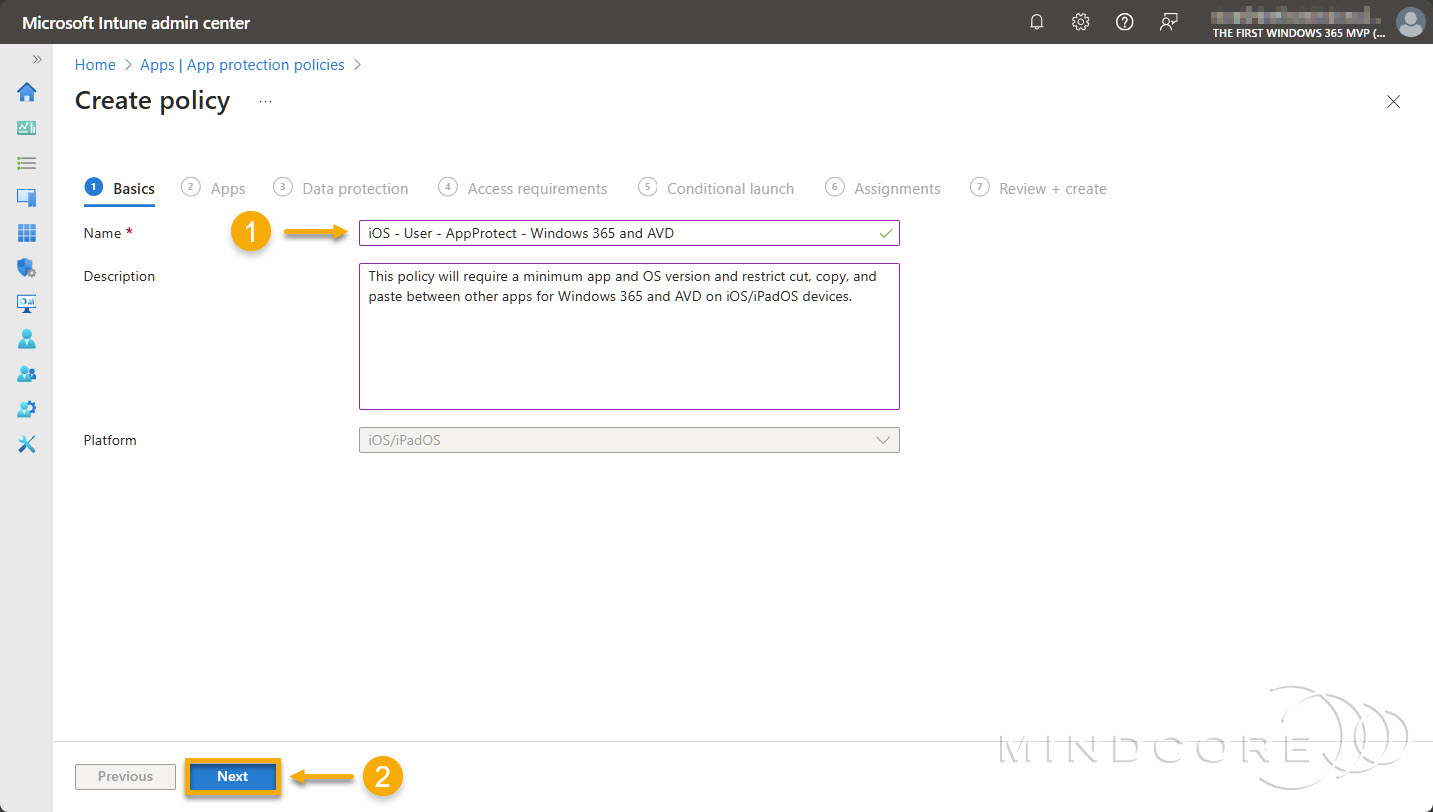
Task: Click into the policy Name field
Action: (x=629, y=233)
